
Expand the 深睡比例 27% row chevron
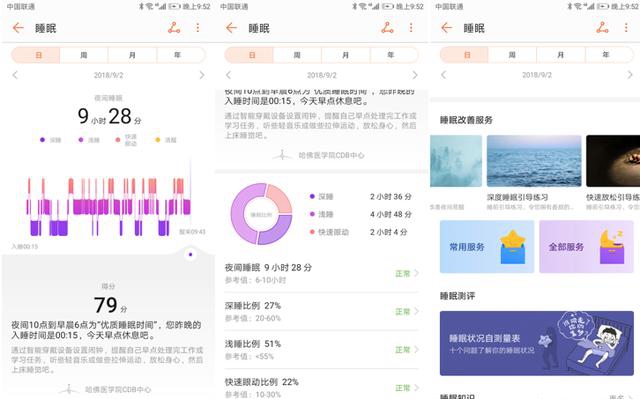(416, 311)
